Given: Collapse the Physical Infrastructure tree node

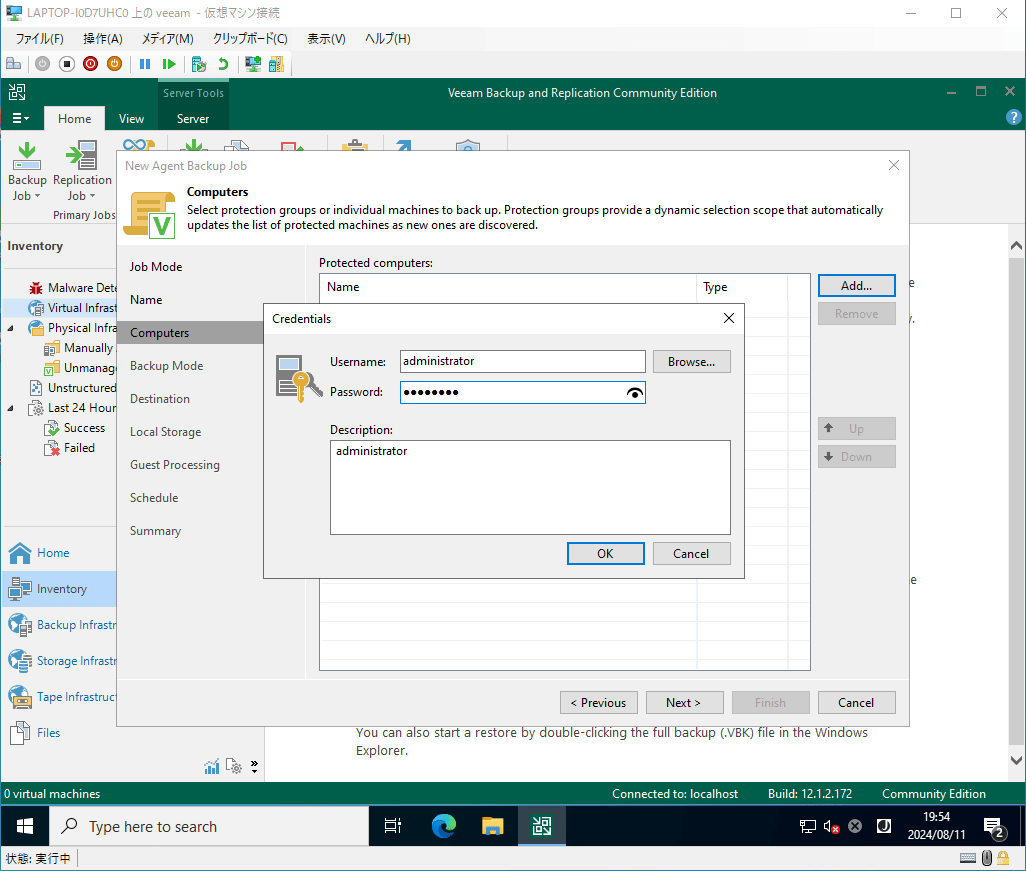Looking at the screenshot, I should pos(10,329).
